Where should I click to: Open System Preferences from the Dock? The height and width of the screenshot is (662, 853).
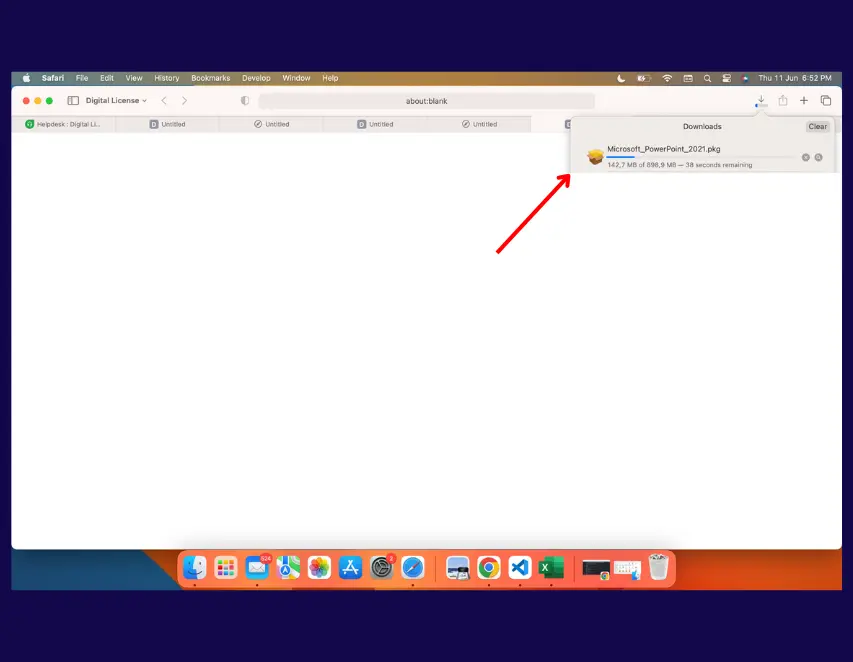(381, 568)
